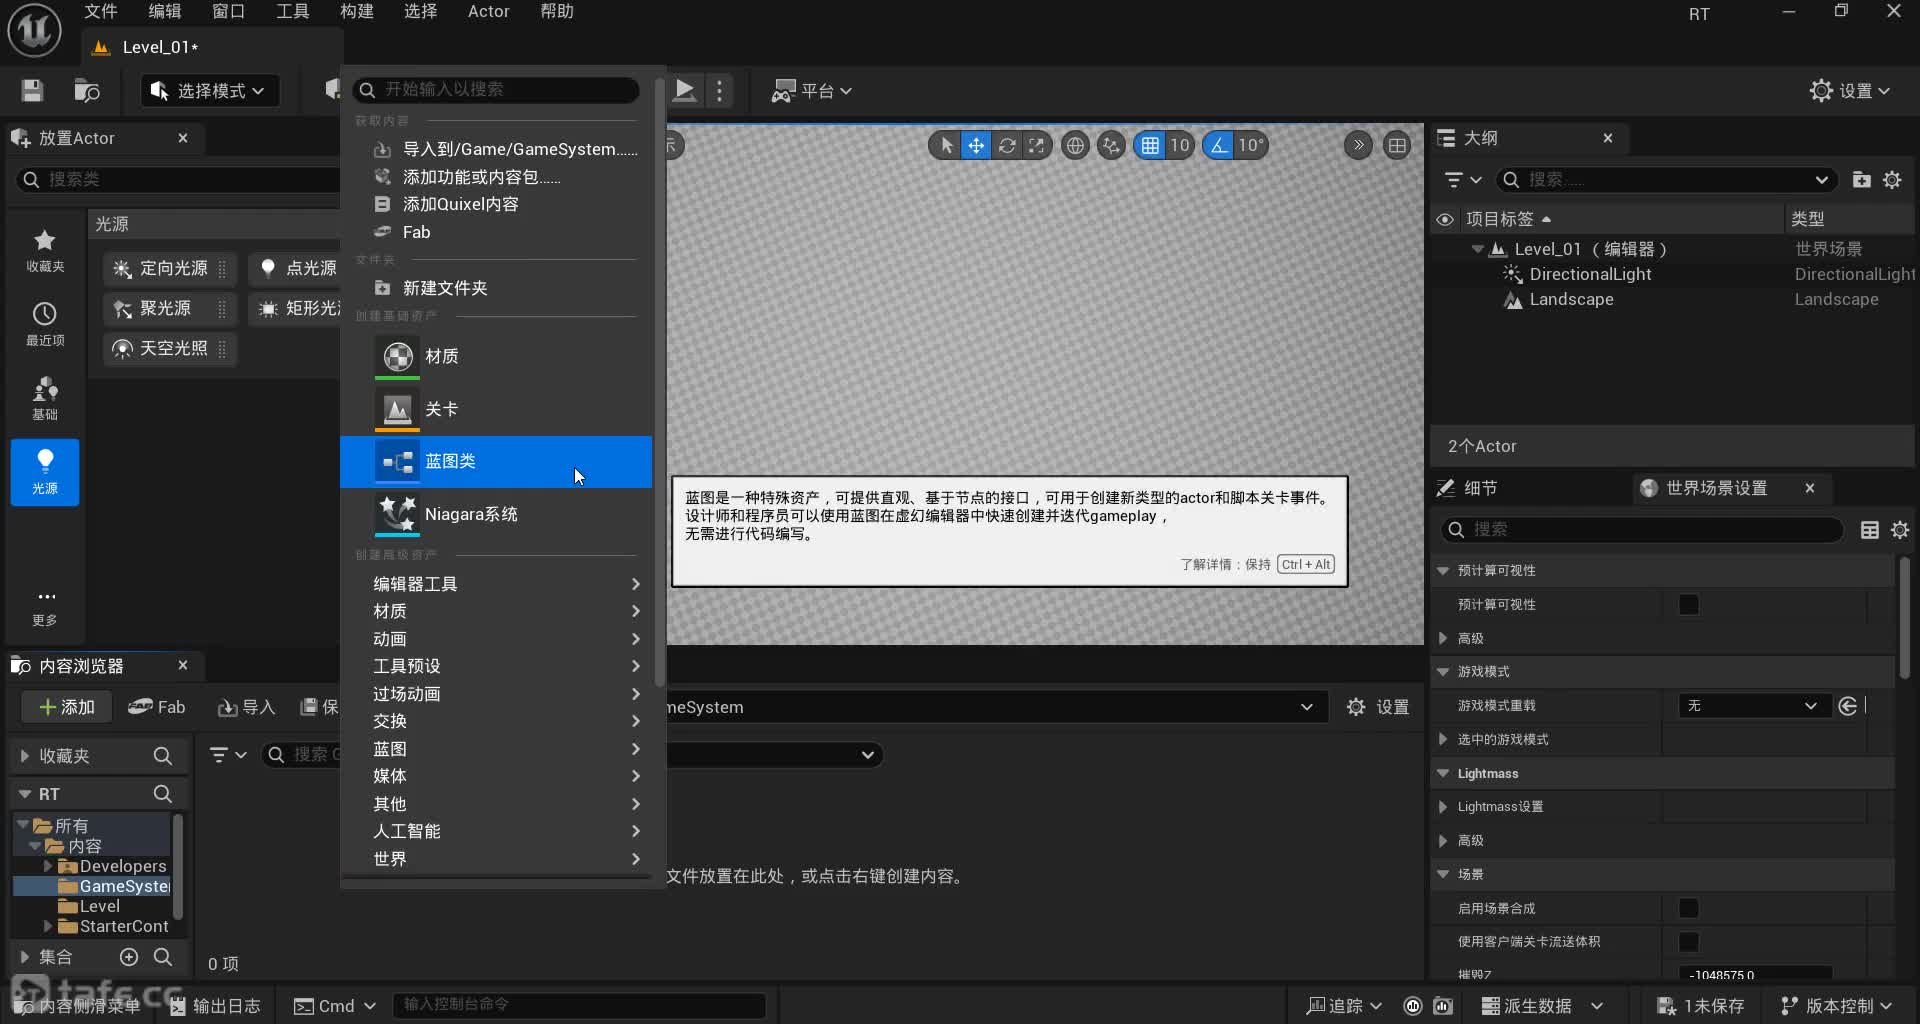This screenshot has width=1920, height=1024.
Task: Open the GameMode Override dropdown
Action: click(x=1753, y=706)
